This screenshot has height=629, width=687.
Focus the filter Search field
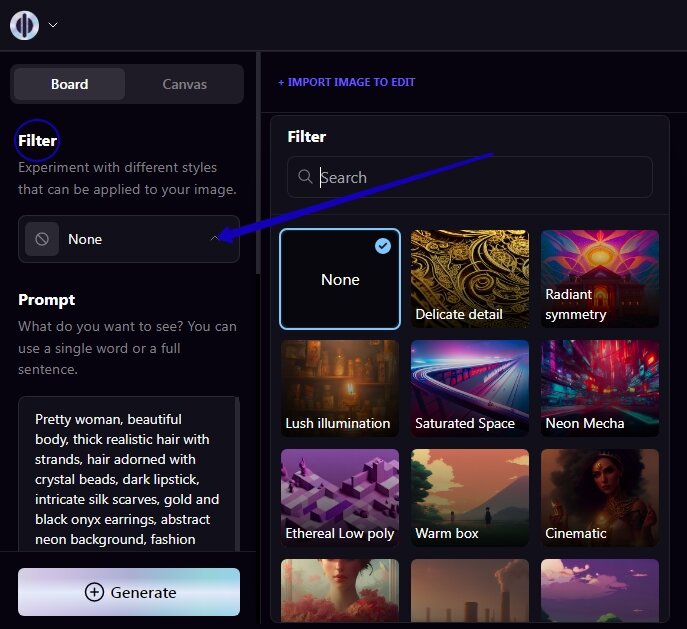[470, 177]
